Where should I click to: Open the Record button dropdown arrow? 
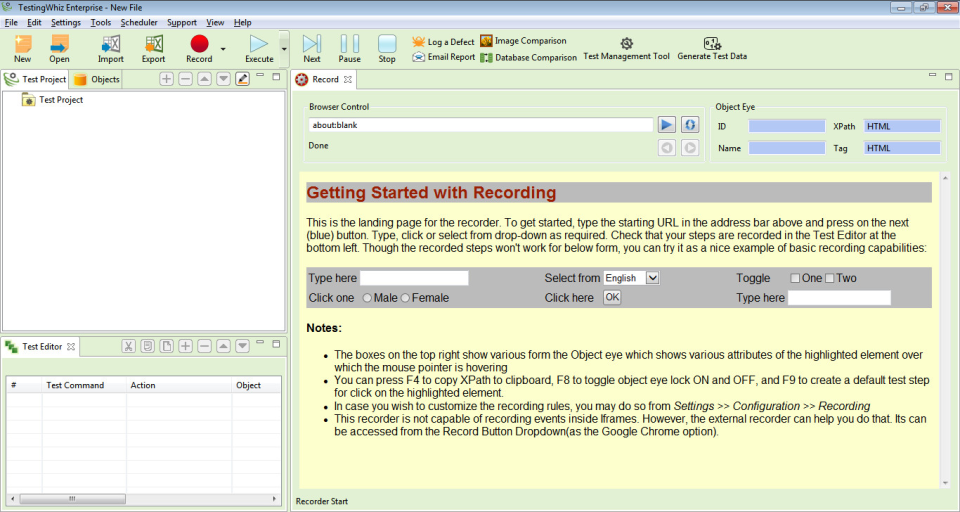223,49
